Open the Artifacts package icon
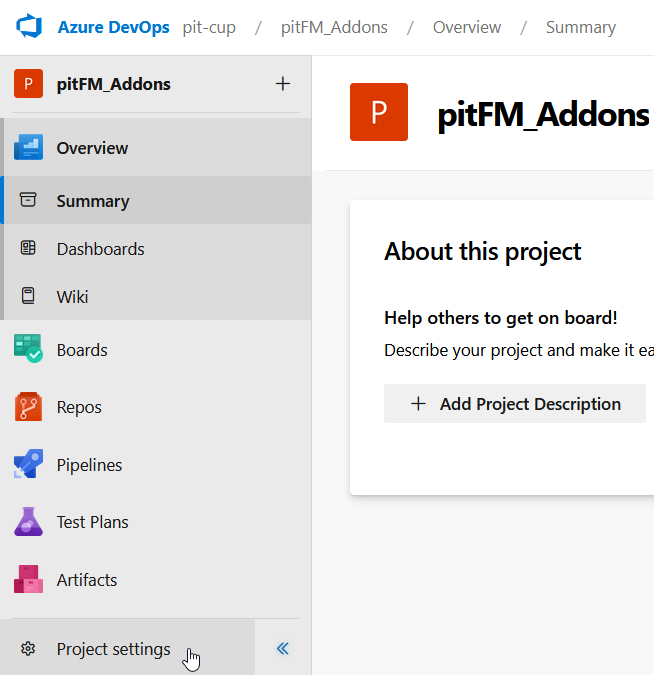Image resolution: width=654 pixels, height=675 pixels. 28,580
